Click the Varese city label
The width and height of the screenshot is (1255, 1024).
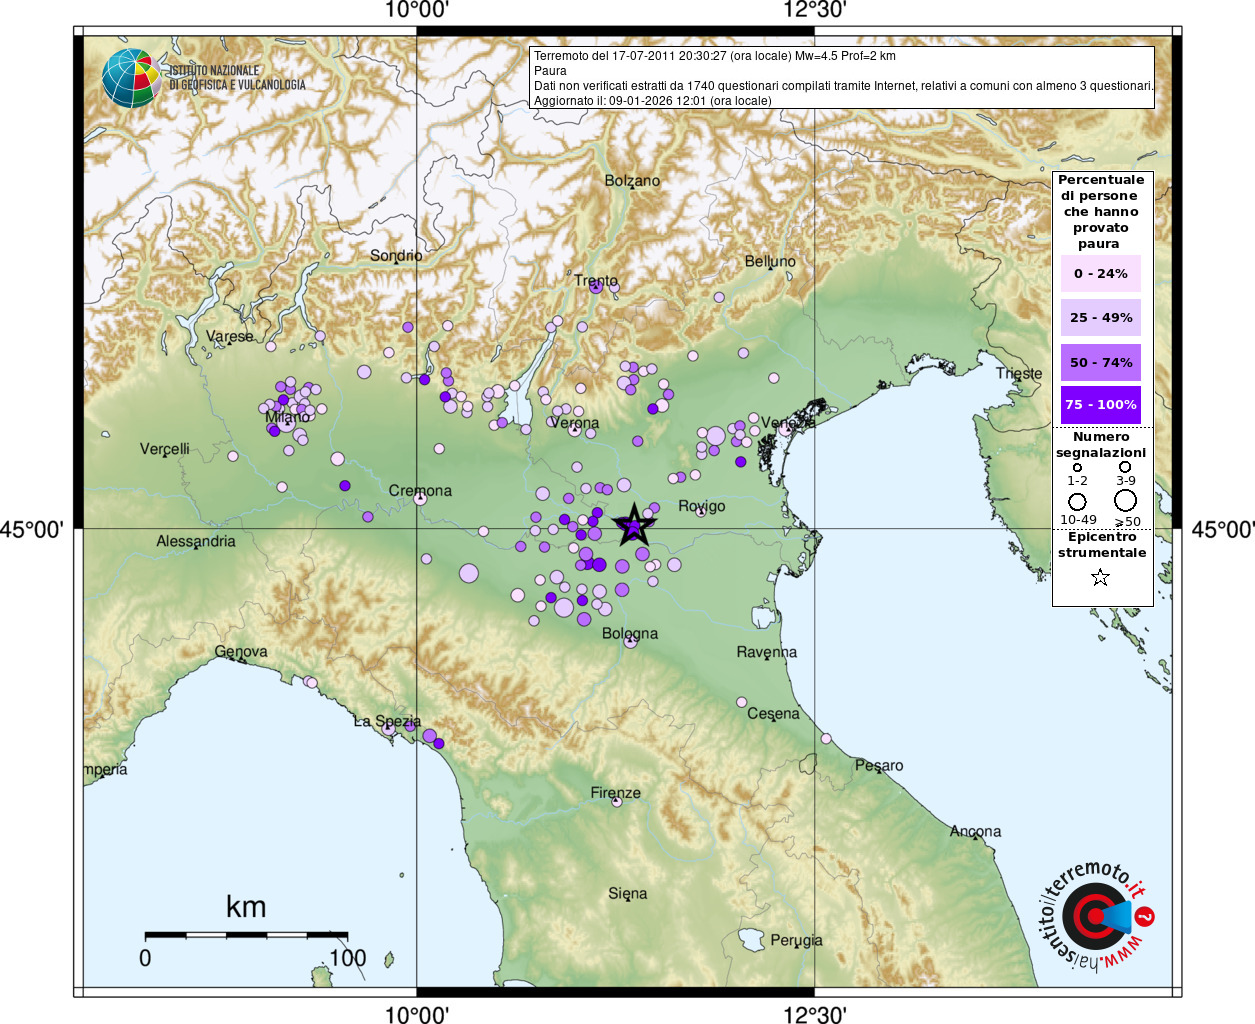(230, 337)
